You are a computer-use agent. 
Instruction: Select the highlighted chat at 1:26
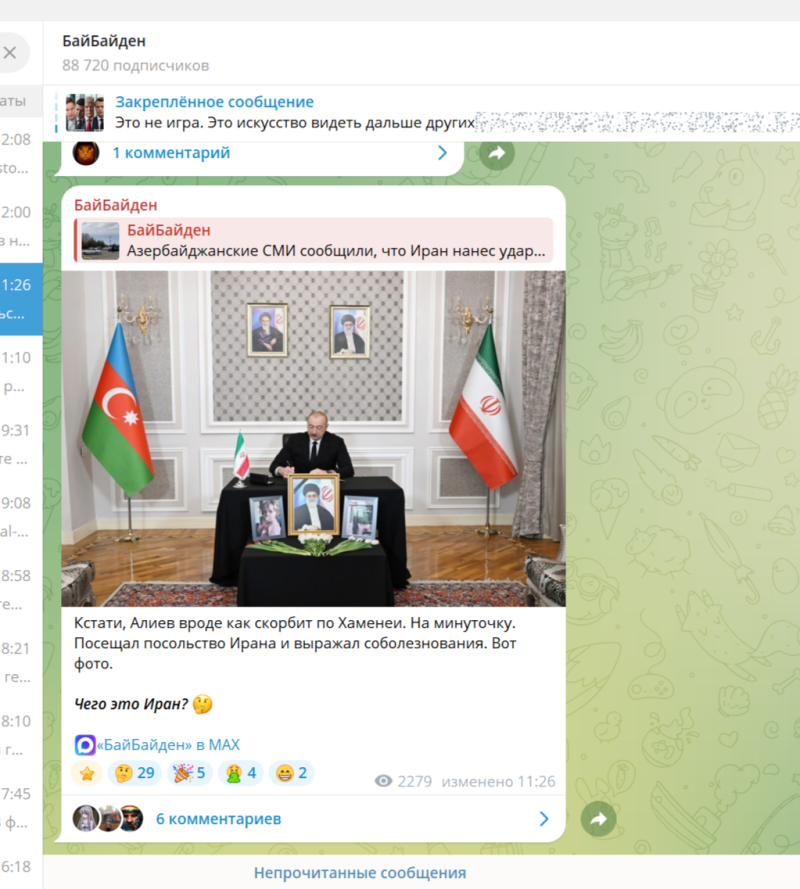(x=21, y=299)
